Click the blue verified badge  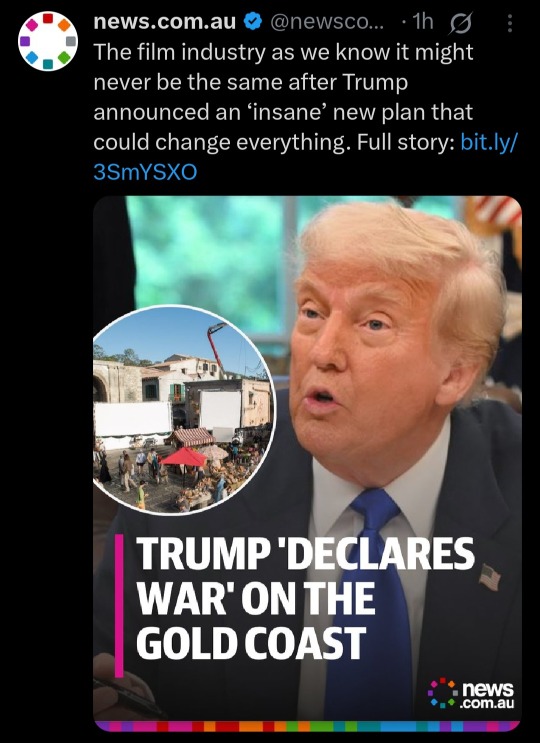pos(253,21)
